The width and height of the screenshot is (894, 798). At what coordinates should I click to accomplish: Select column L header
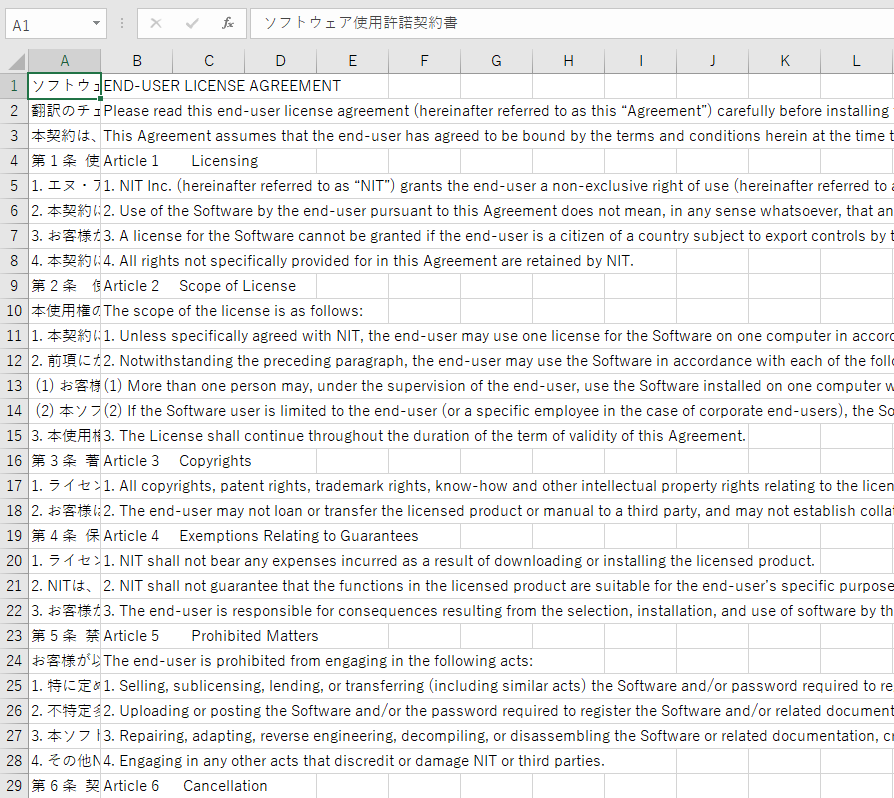pos(856,61)
